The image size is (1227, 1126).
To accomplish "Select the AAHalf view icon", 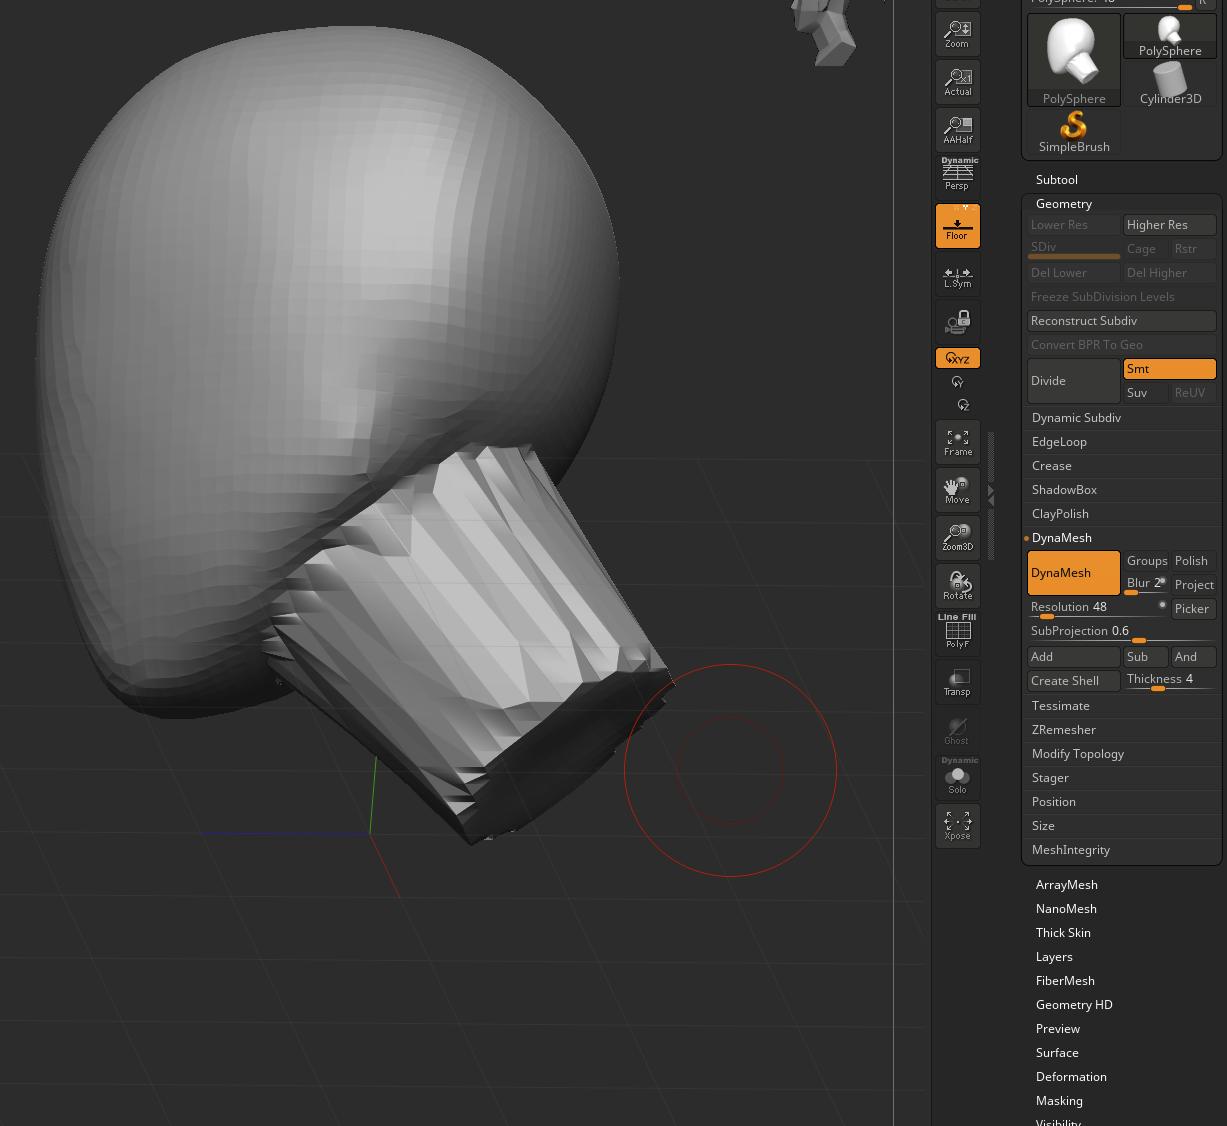I will pyautogui.click(x=957, y=129).
